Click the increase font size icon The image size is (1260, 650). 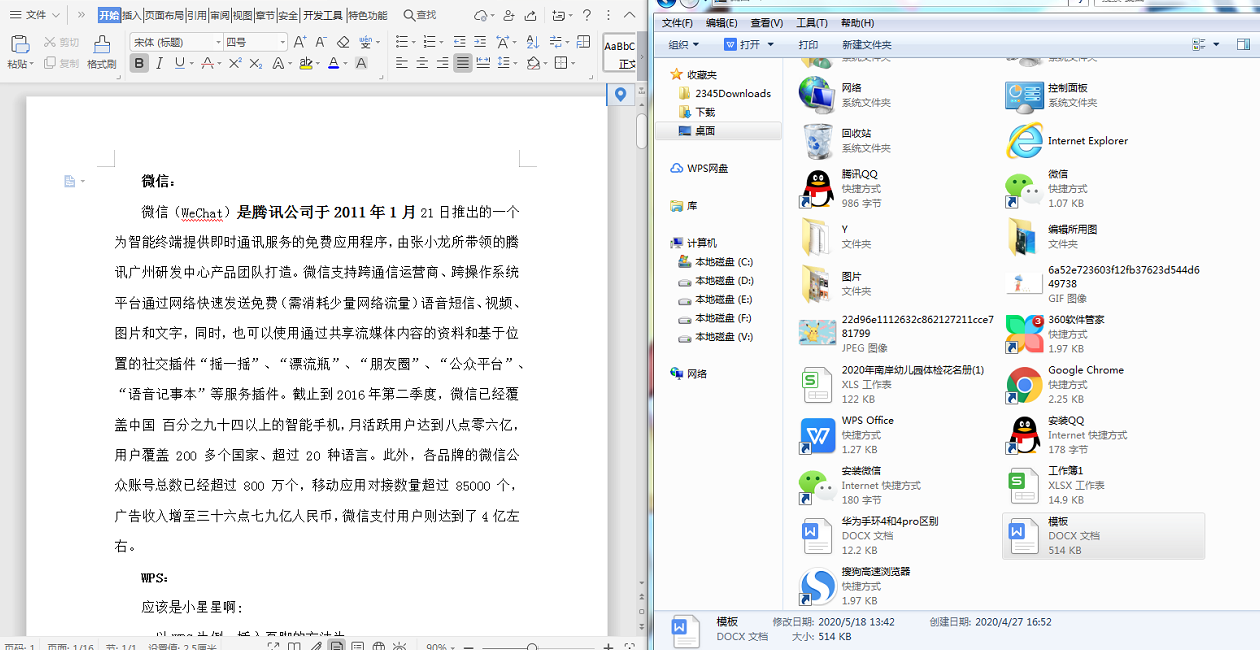click(299, 42)
